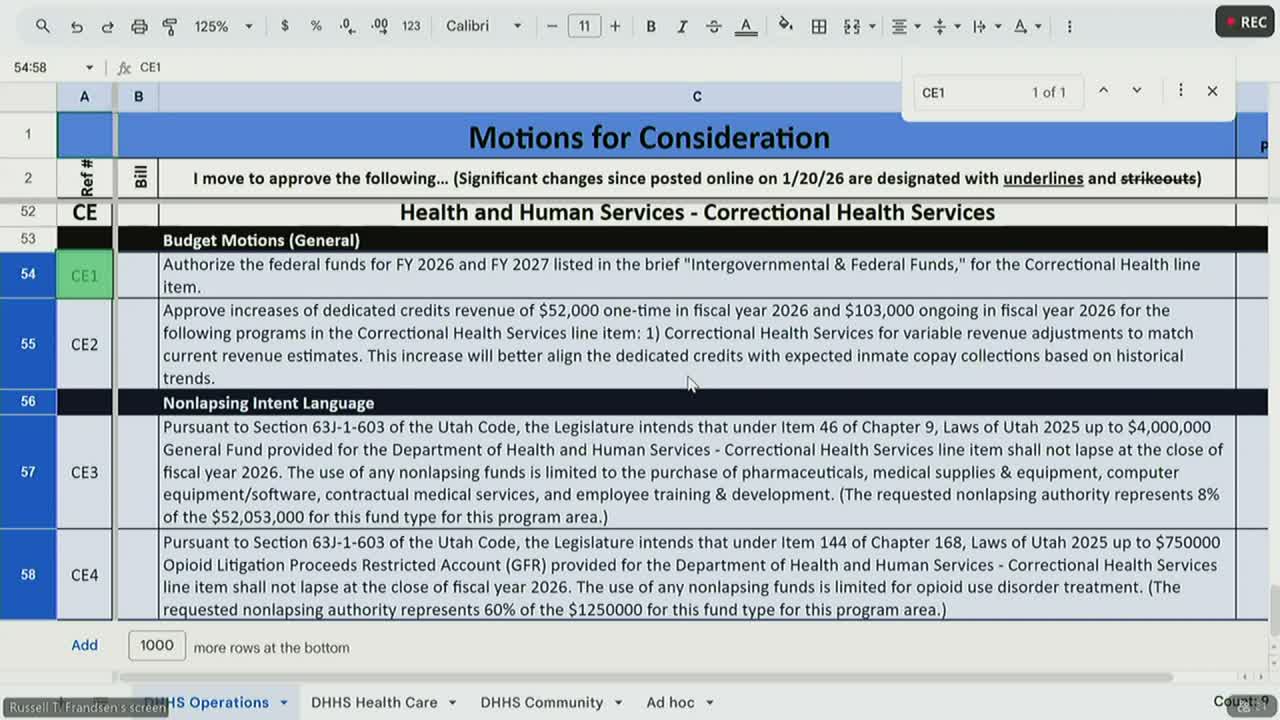1280x720 pixels.
Task: Toggle strikethrough formatting
Action: (x=714, y=26)
